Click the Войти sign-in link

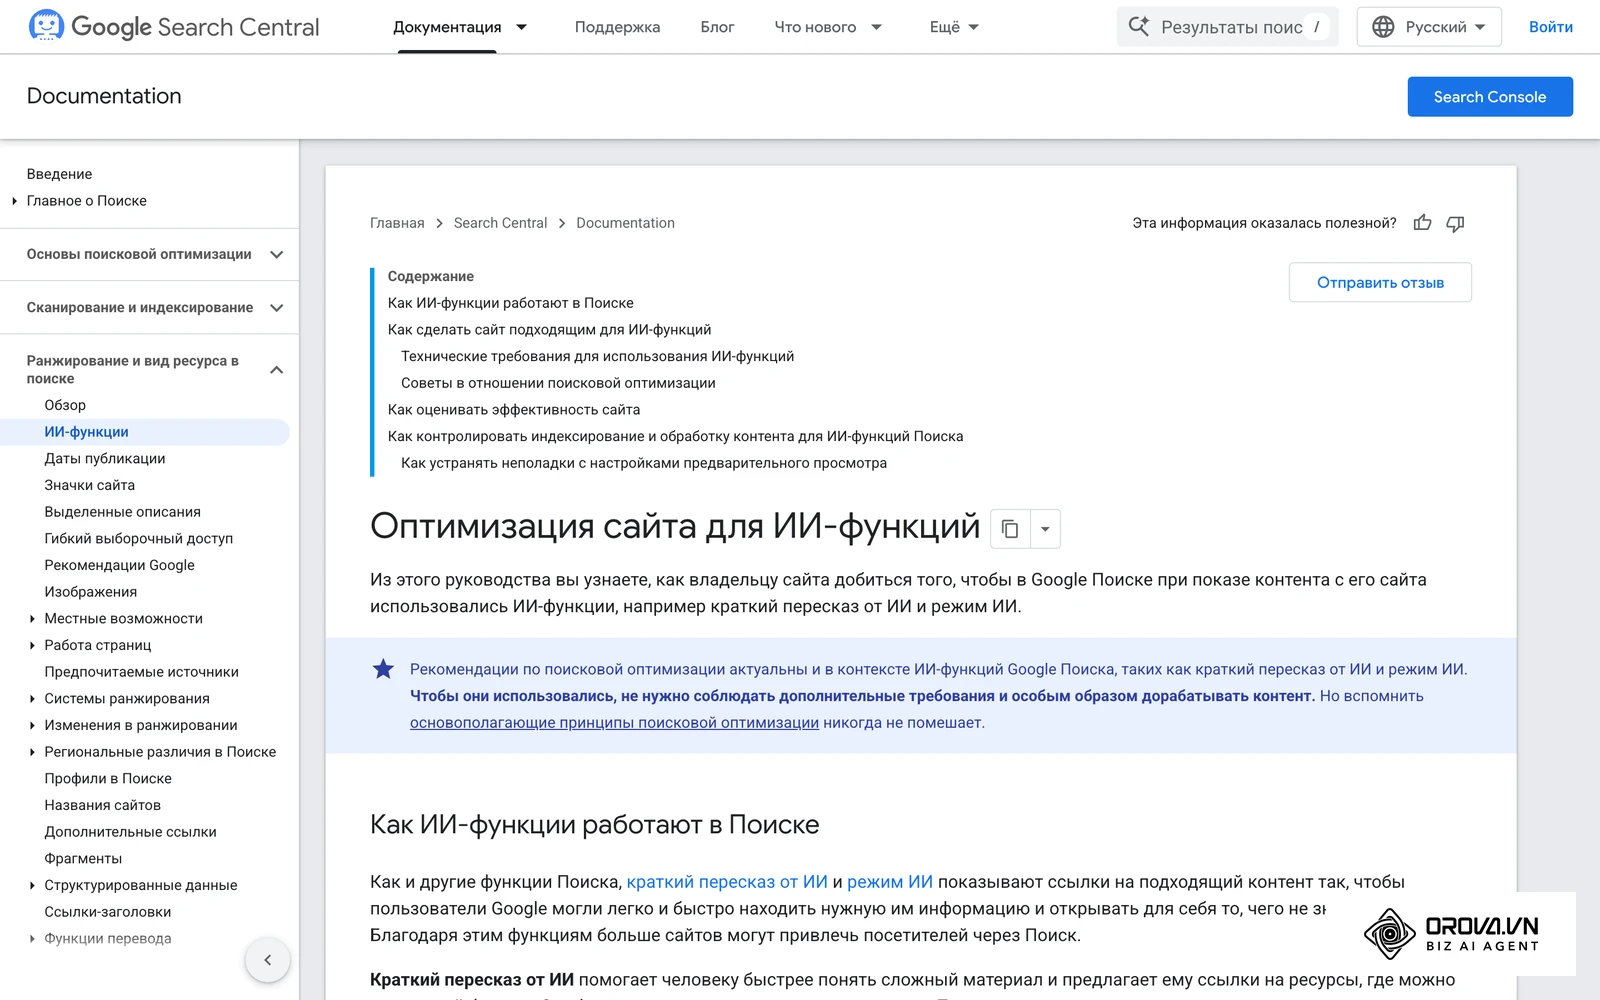click(x=1550, y=27)
